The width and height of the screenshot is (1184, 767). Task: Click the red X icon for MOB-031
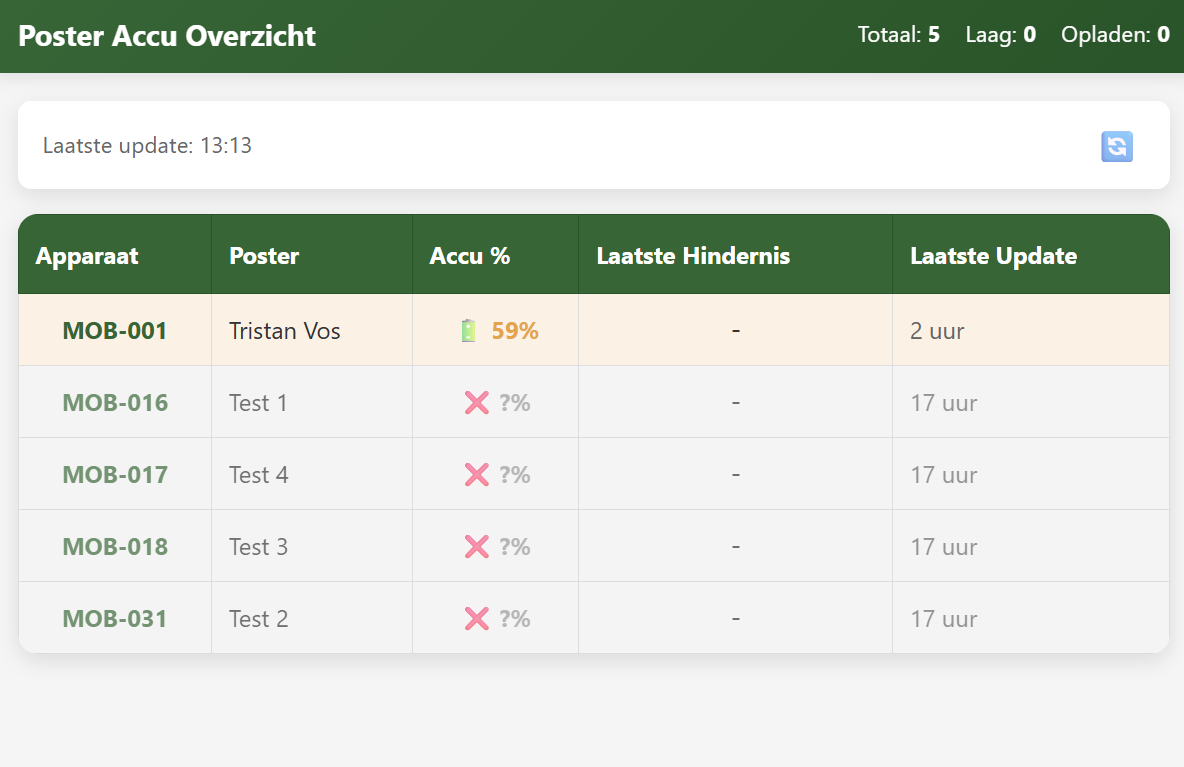click(476, 619)
